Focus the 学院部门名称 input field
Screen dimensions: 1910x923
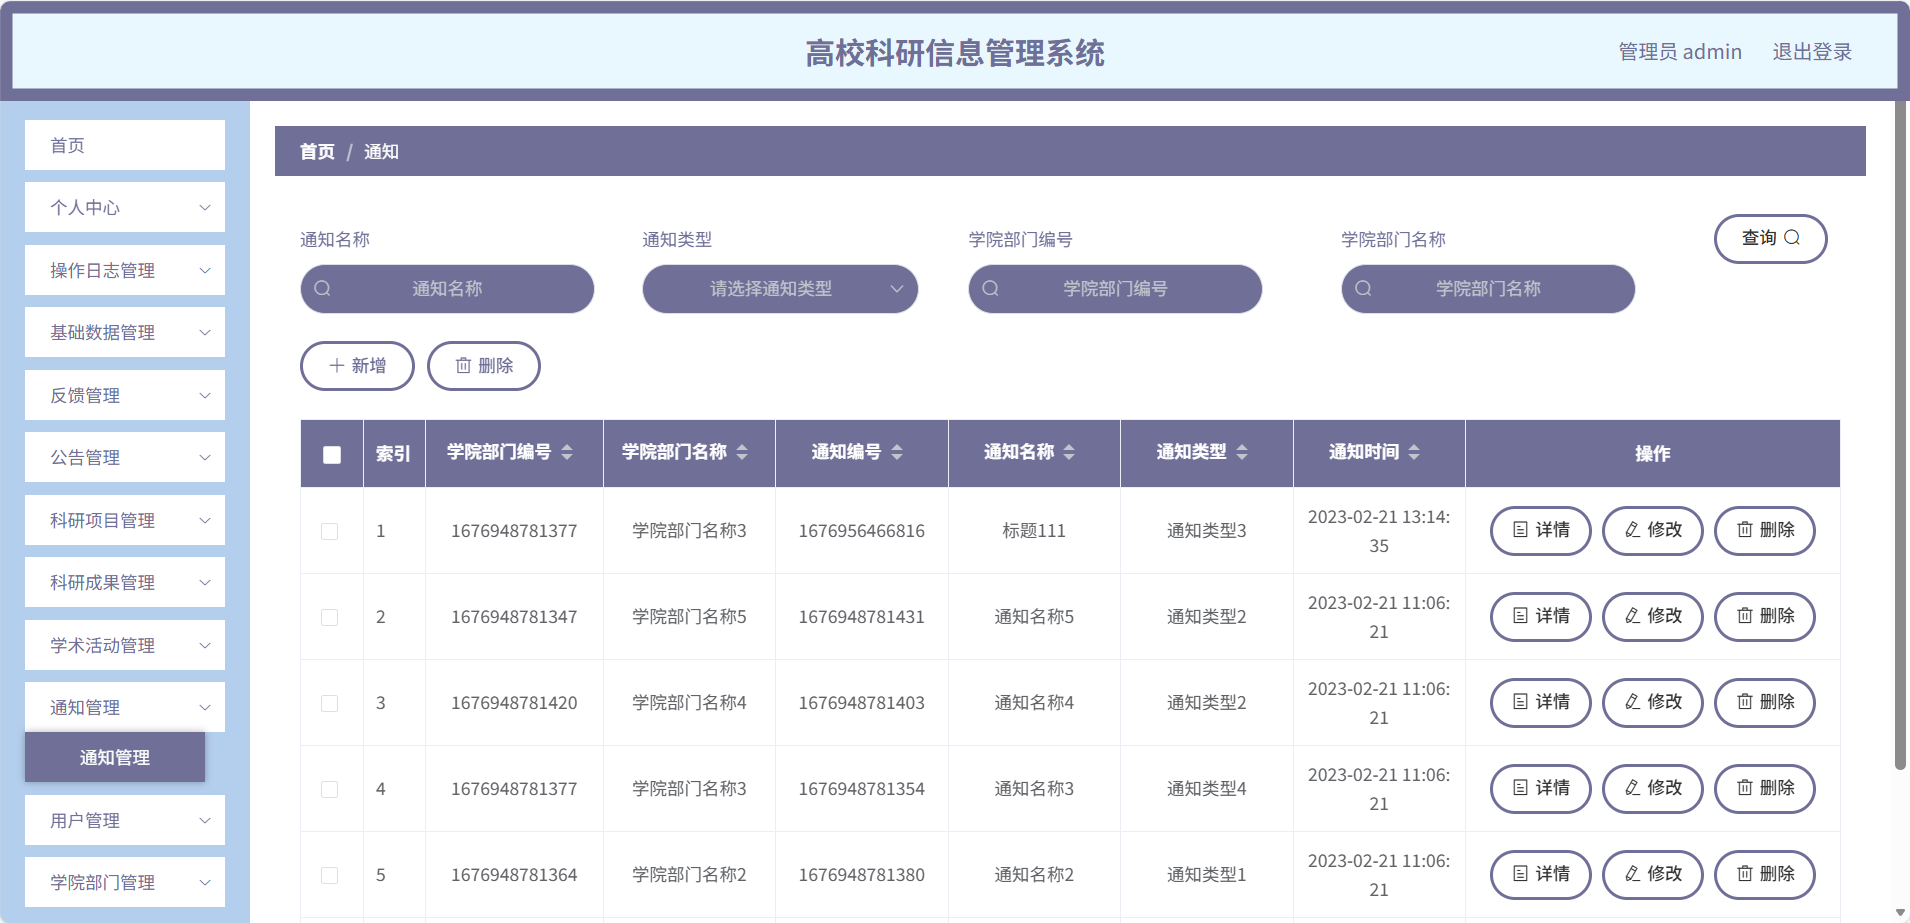click(1488, 289)
